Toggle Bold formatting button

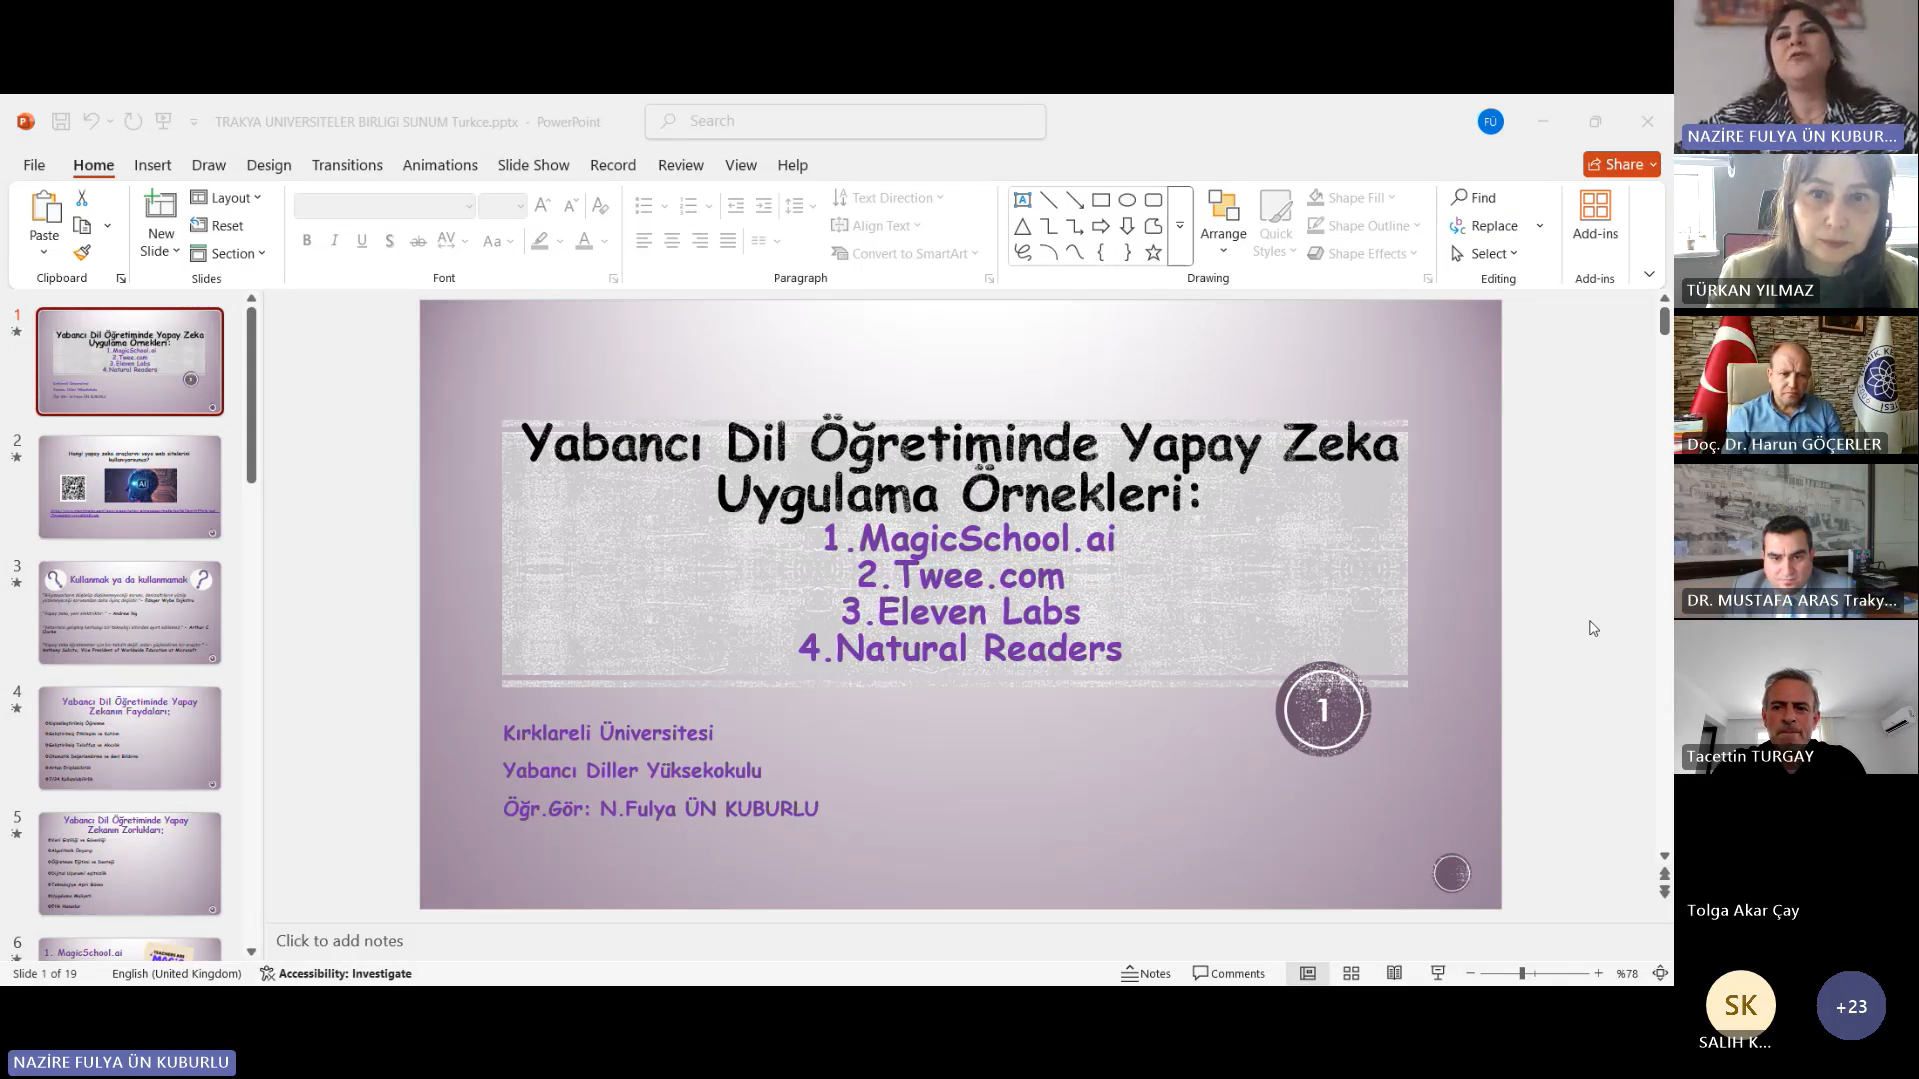click(307, 241)
